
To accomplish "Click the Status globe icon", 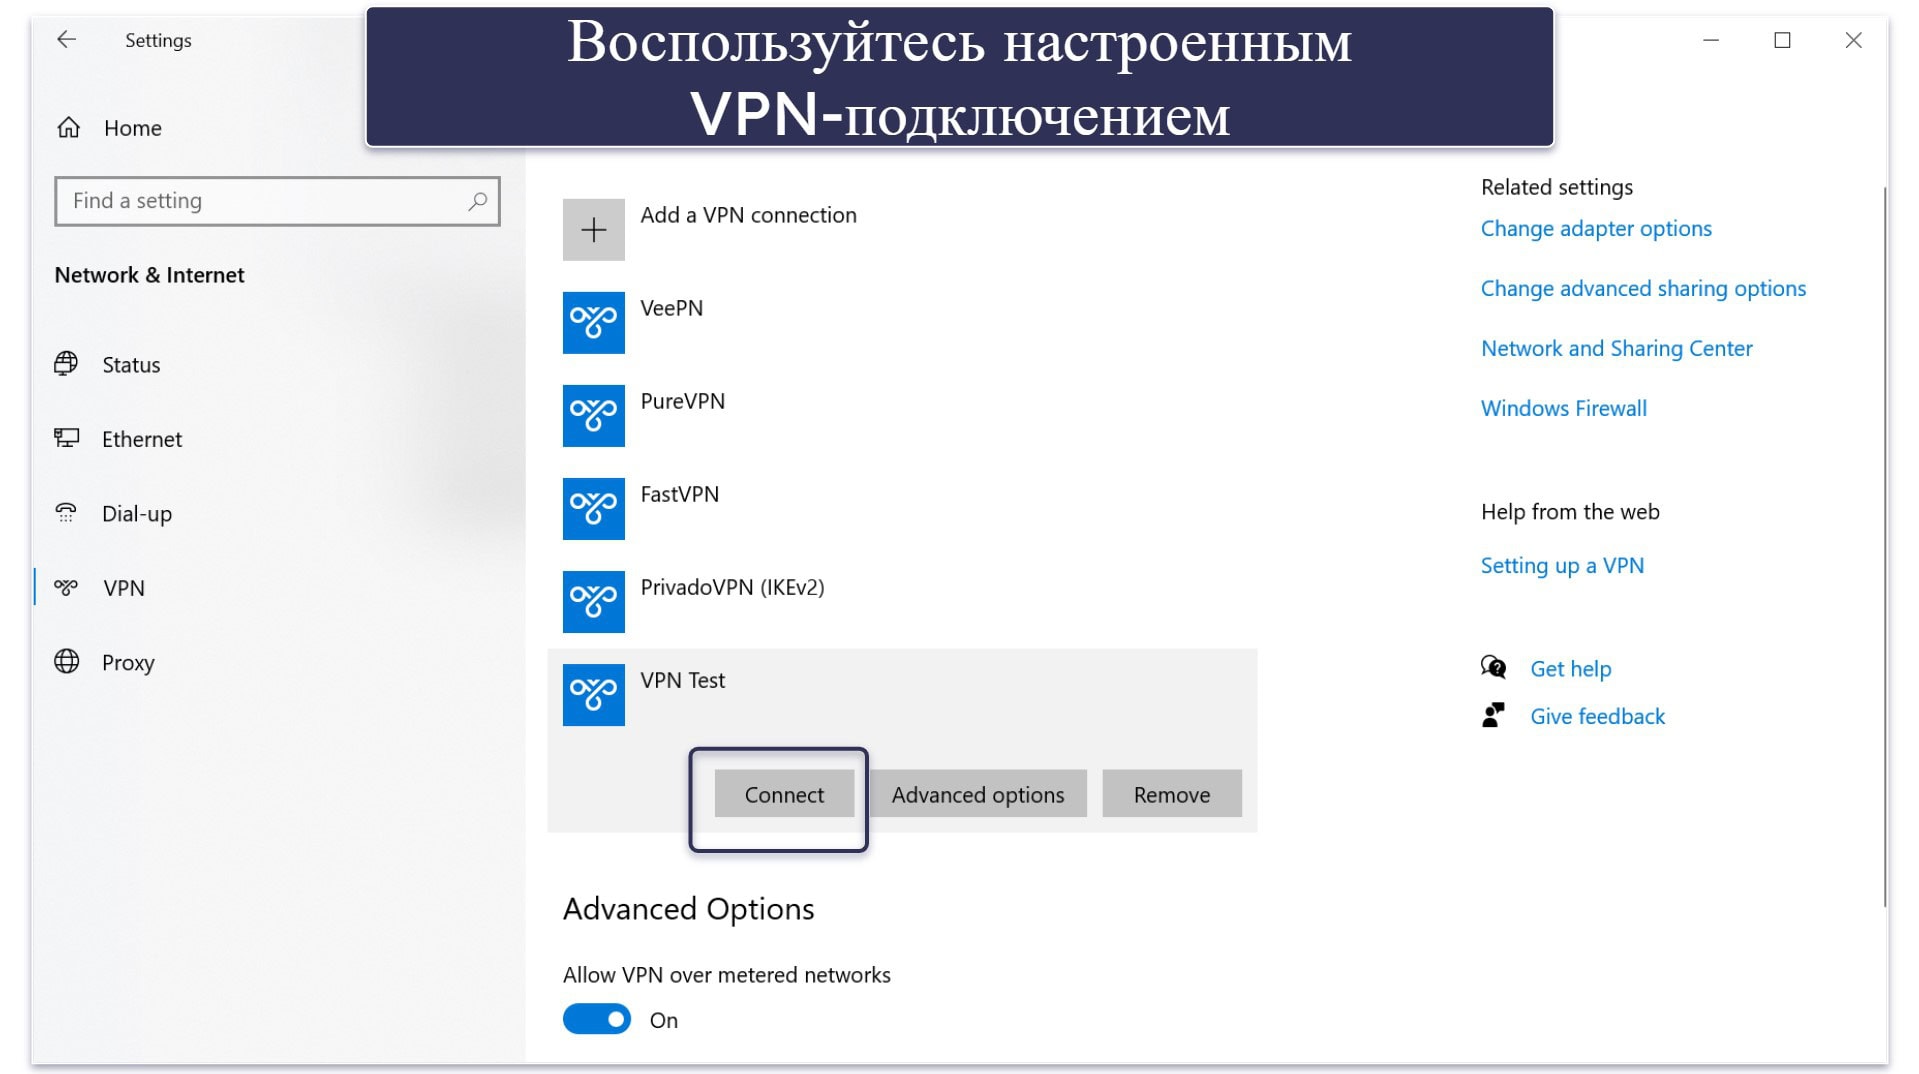I will (66, 364).
